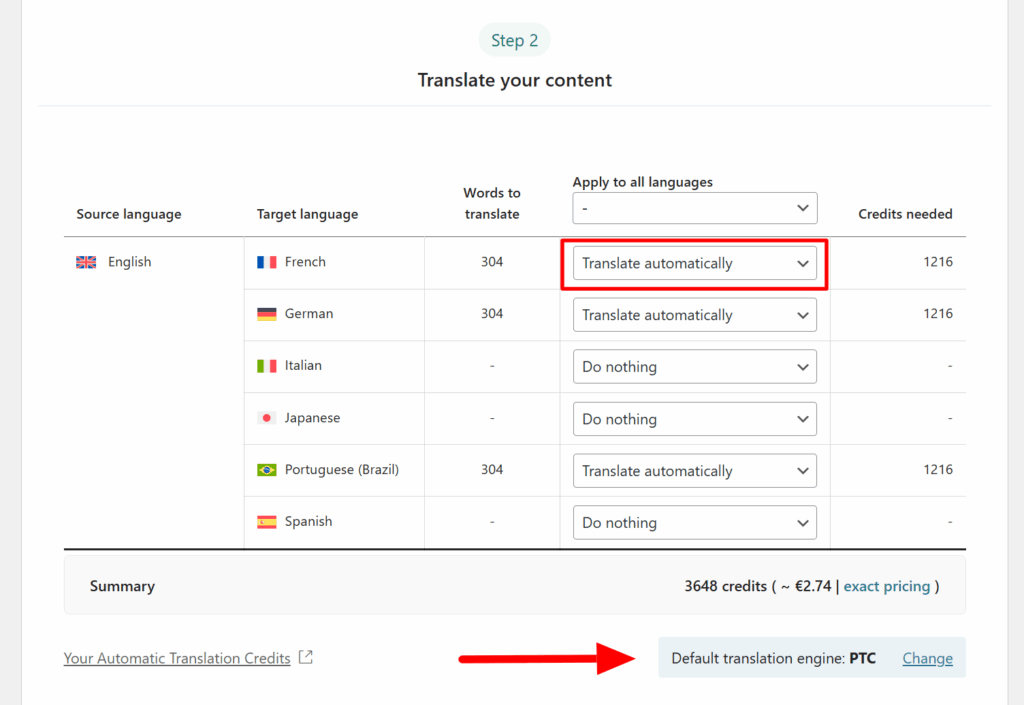Open the exact pricing link

pos(887,586)
